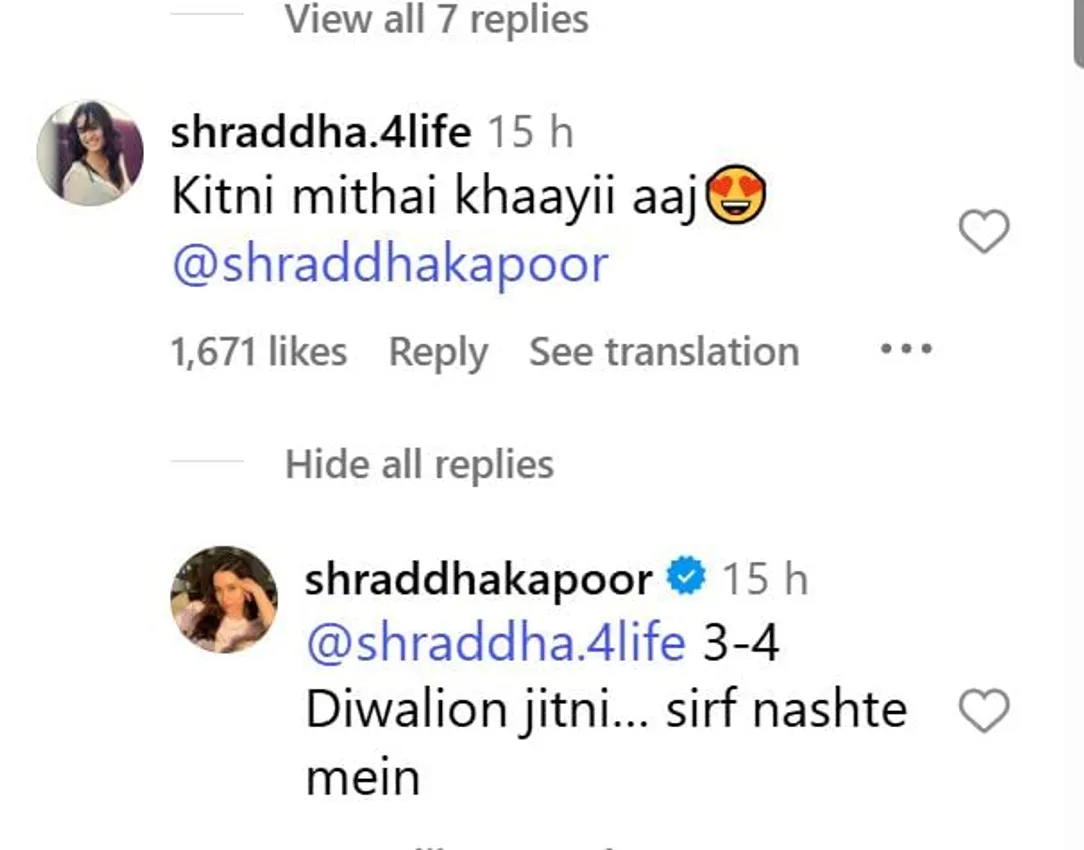1084x850 pixels.
Task: Like the "Kitni mithai khaayii aaj" comment
Action: click(984, 232)
